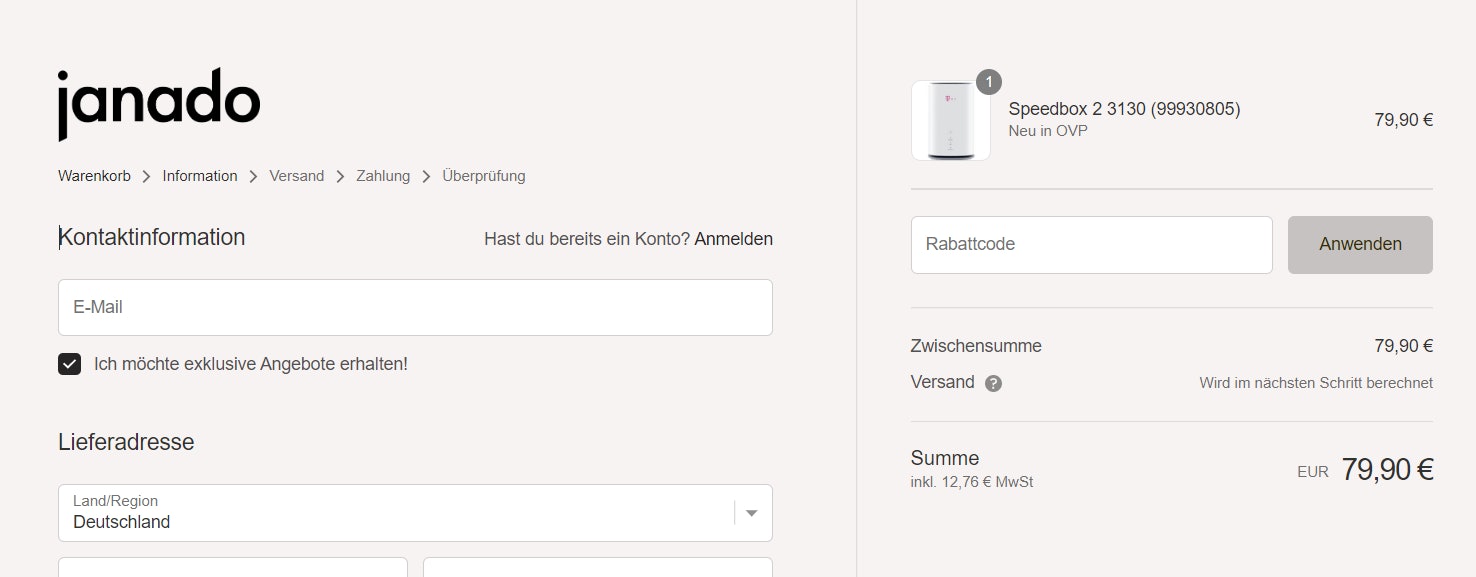Click the chevron between Zahlung and Überprüfung
This screenshot has height=577, width=1476.
(426, 177)
